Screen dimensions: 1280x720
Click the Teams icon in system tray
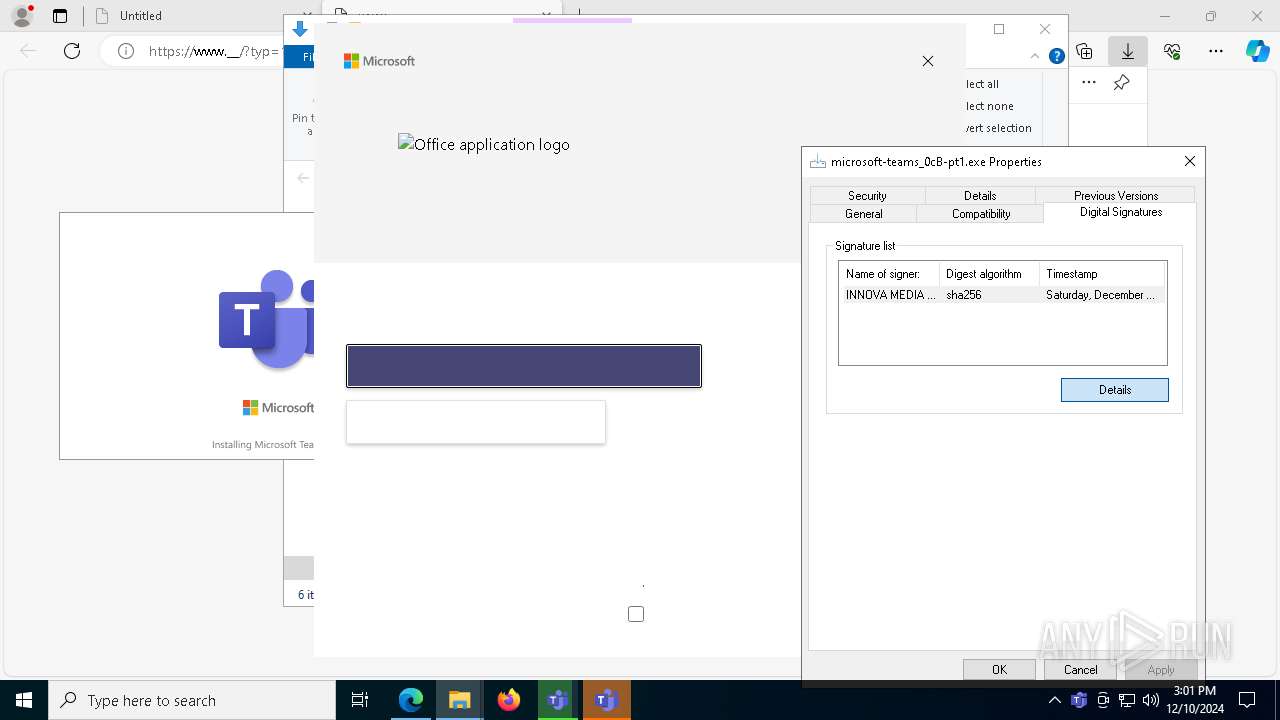tap(1078, 700)
